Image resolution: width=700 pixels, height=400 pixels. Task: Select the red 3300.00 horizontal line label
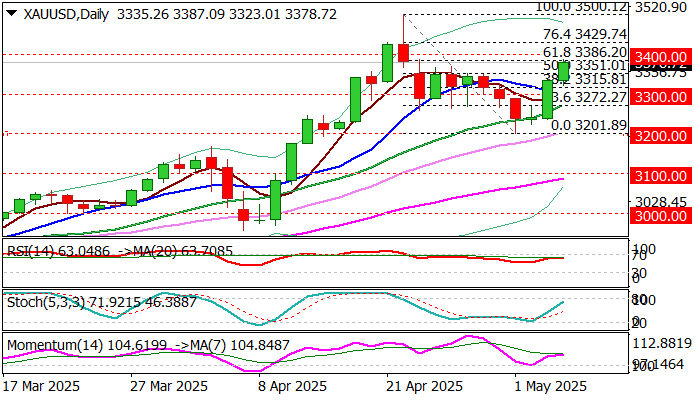pos(661,97)
